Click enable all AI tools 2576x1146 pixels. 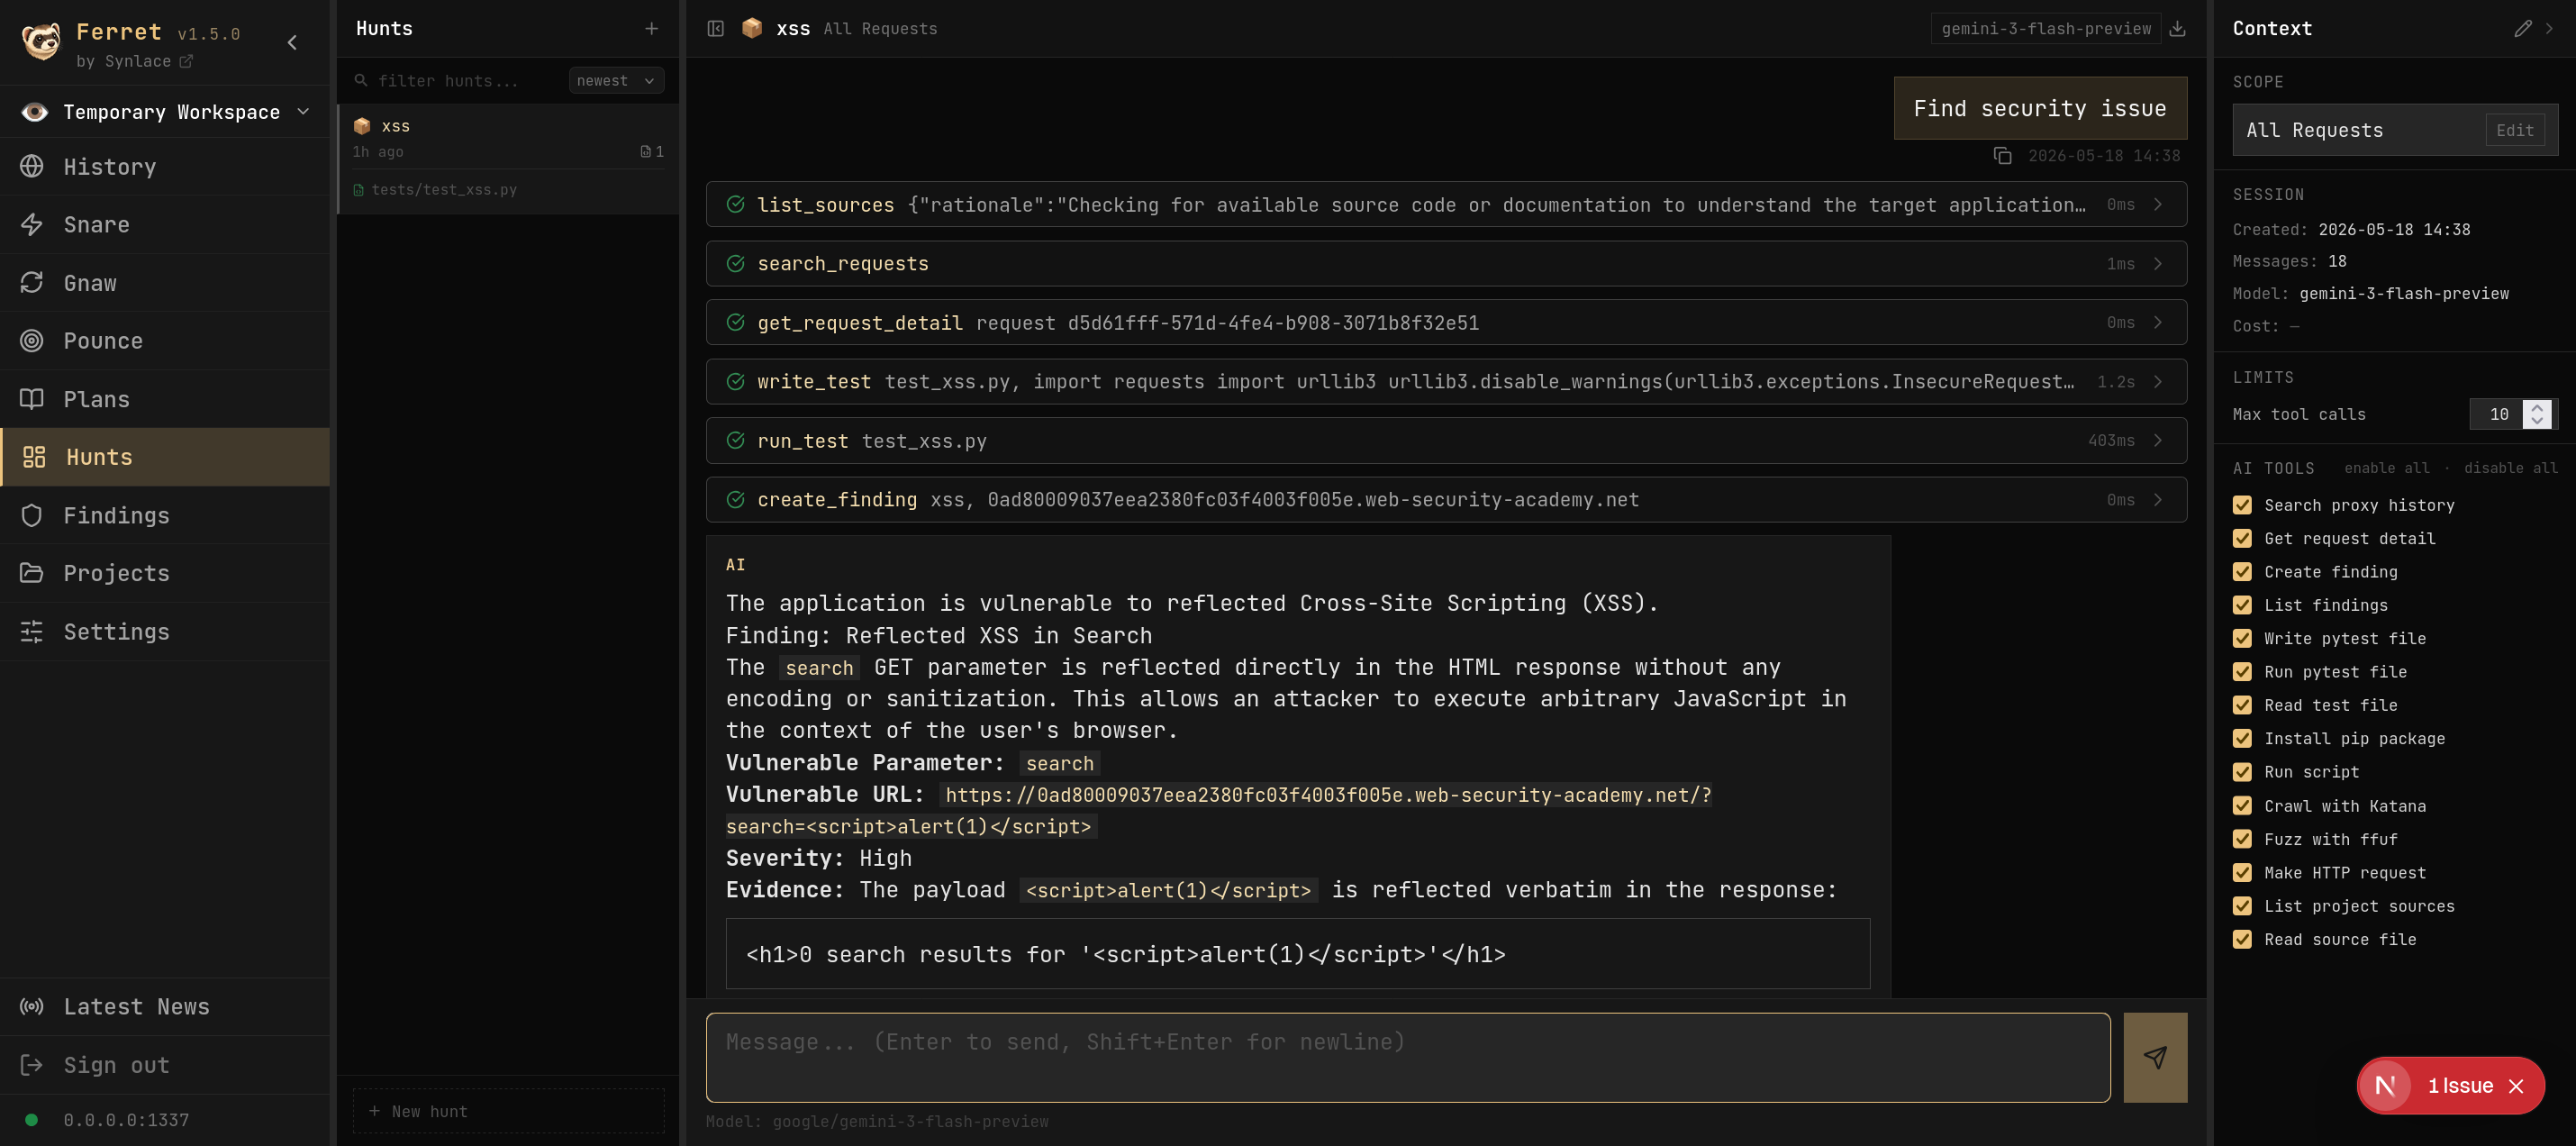[2386, 468]
